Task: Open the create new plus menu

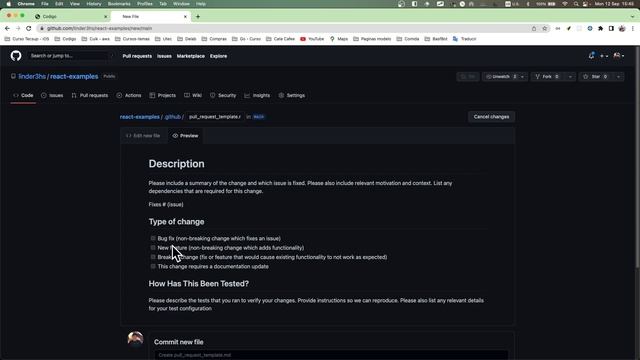Action: tap(604, 56)
